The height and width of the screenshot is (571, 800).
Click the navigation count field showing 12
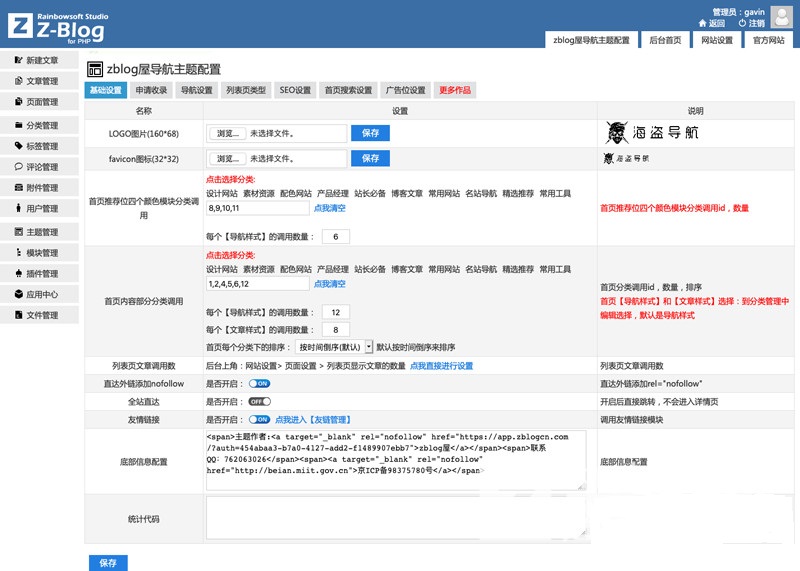[336, 312]
